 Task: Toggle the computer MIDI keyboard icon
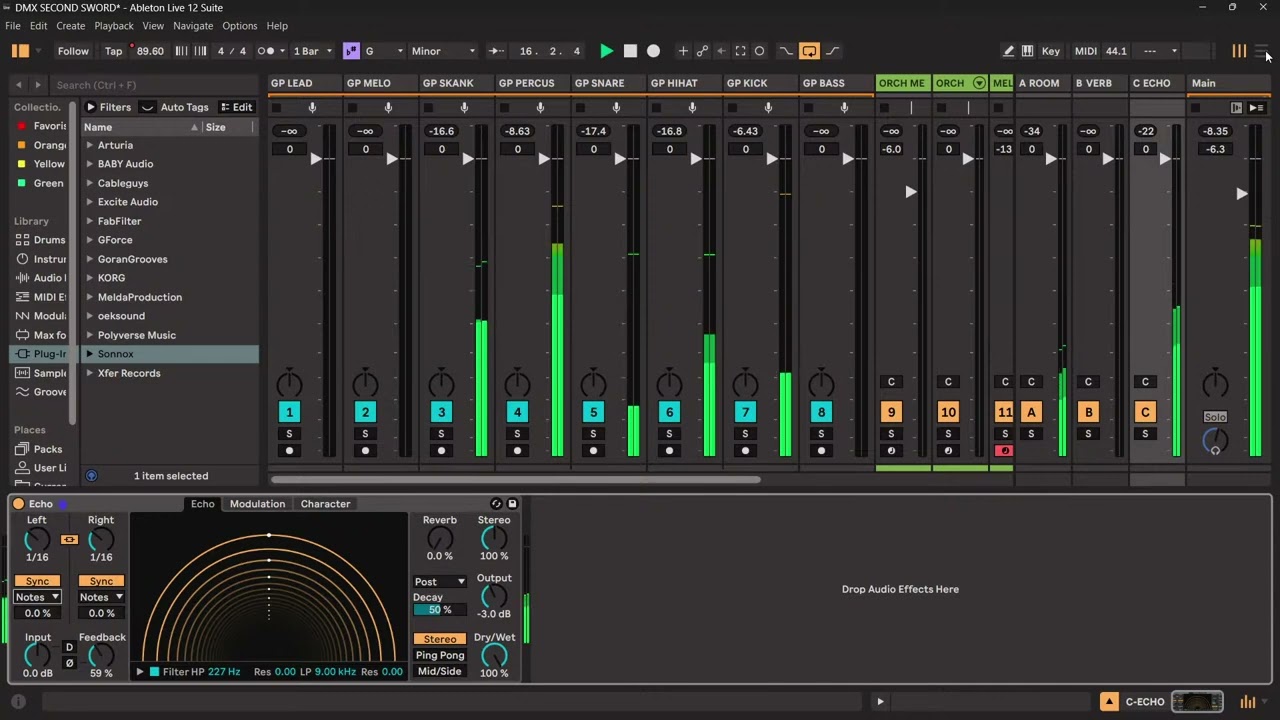[x=1027, y=51]
